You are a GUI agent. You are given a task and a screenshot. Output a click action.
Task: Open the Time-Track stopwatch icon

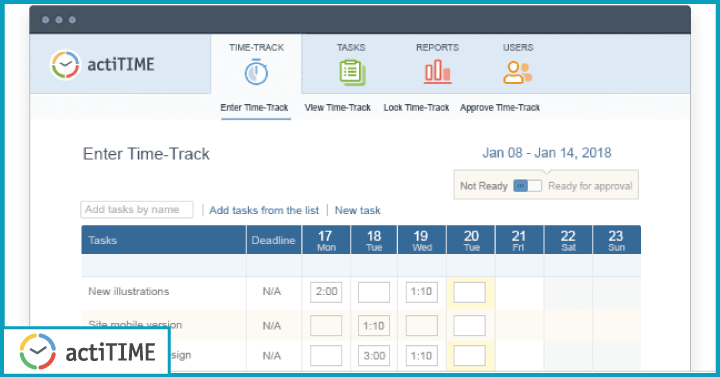256,72
